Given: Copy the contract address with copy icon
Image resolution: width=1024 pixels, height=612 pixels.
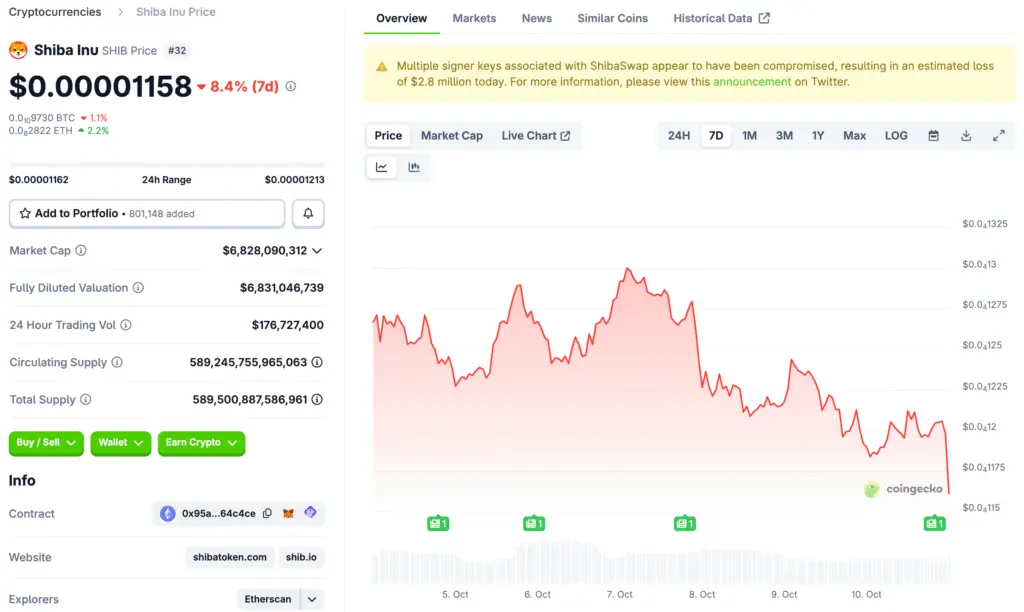Looking at the screenshot, I should click(x=267, y=514).
